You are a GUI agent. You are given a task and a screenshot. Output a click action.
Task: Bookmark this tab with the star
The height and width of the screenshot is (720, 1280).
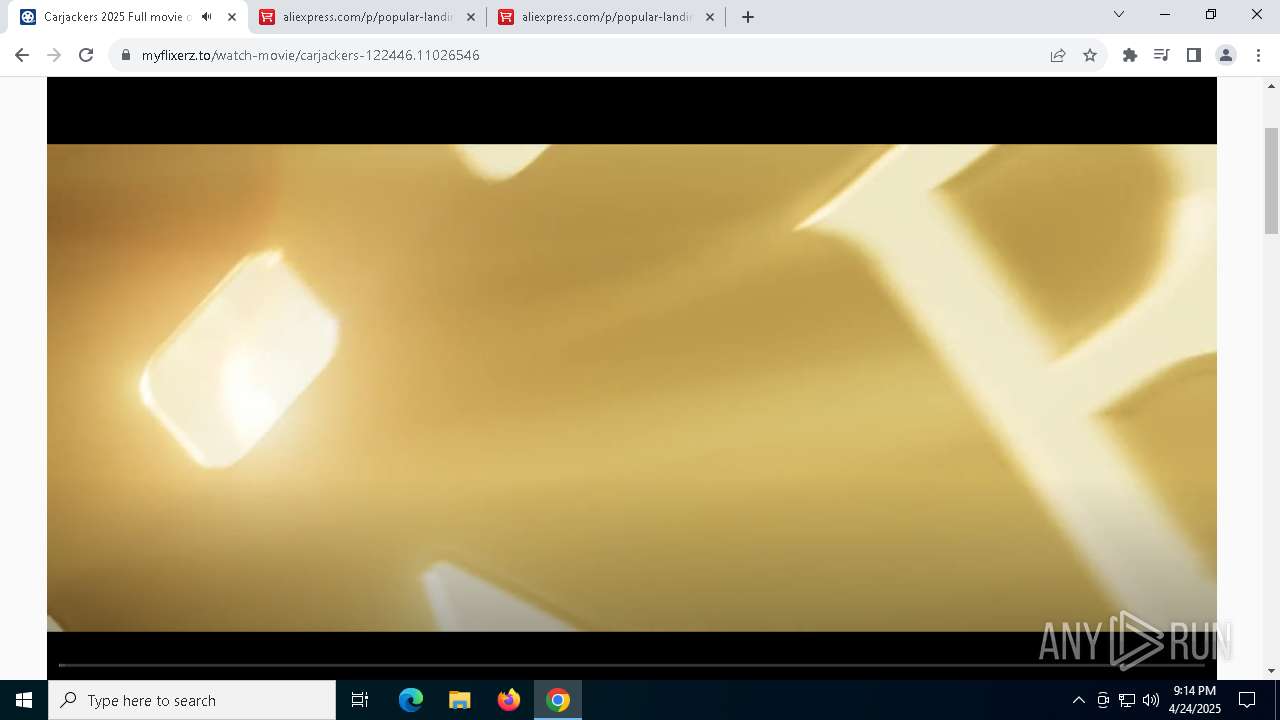coord(1090,55)
